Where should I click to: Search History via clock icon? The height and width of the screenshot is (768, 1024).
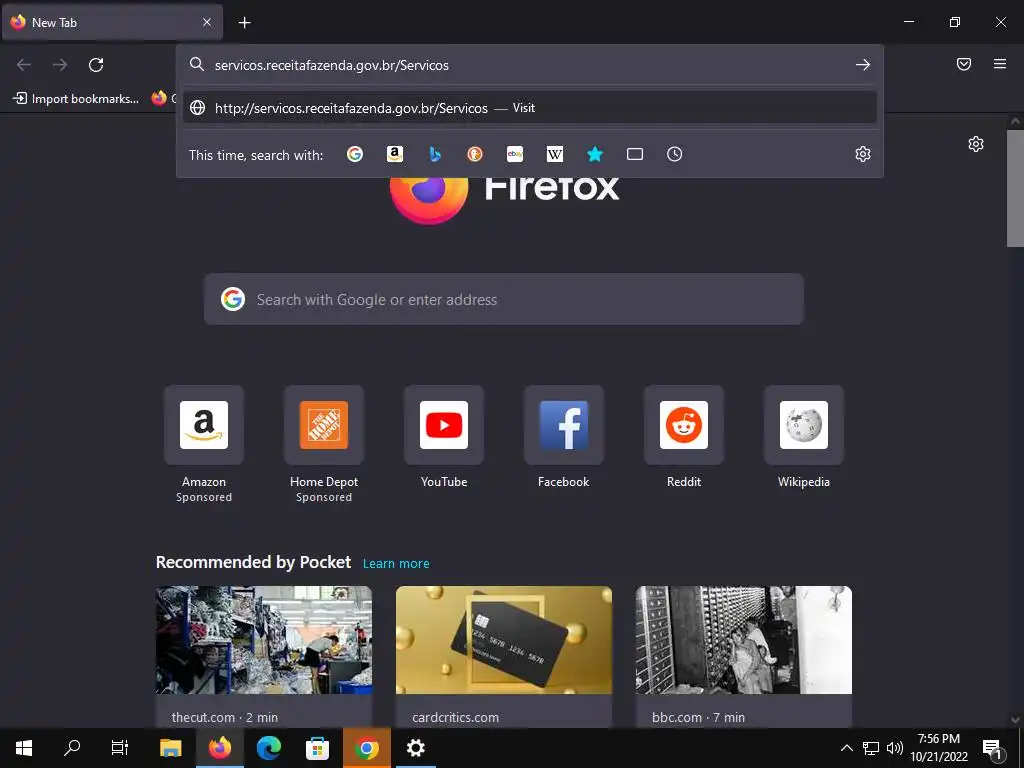(675, 154)
